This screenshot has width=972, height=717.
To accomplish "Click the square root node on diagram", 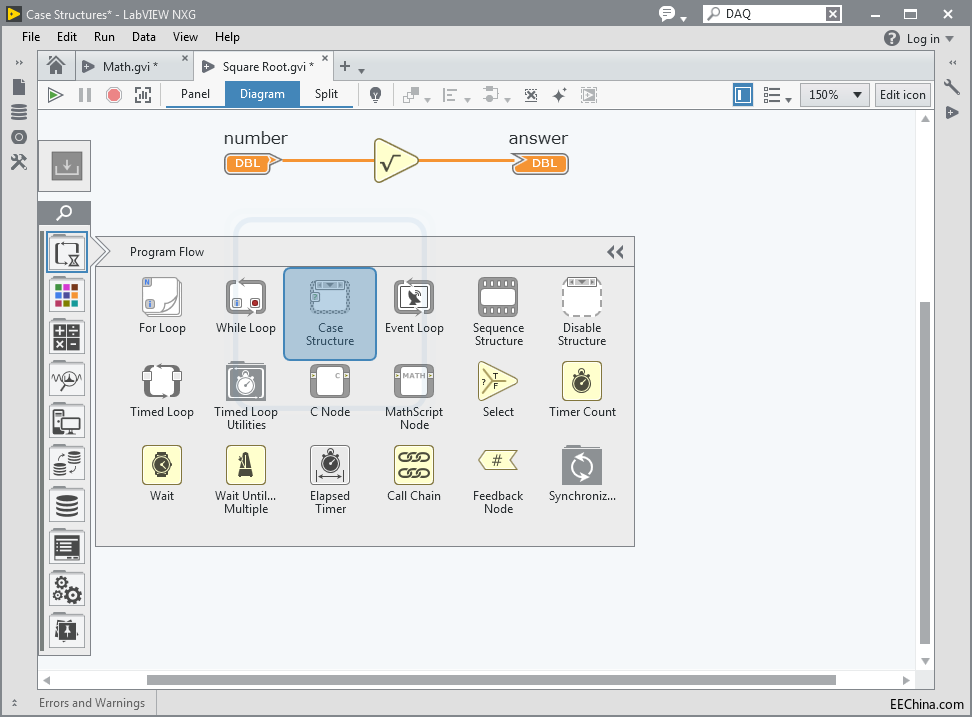I will (395, 161).
